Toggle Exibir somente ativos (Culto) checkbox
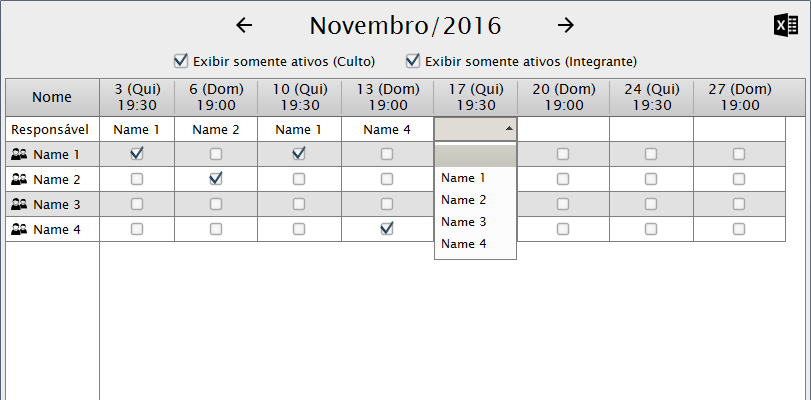Image resolution: width=811 pixels, height=400 pixels. coord(181,60)
